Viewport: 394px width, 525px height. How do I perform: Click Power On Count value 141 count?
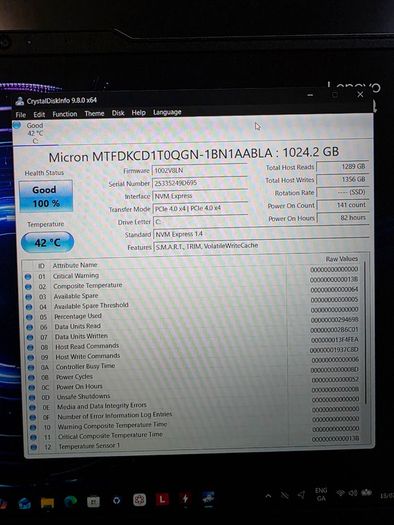click(x=343, y=205)
